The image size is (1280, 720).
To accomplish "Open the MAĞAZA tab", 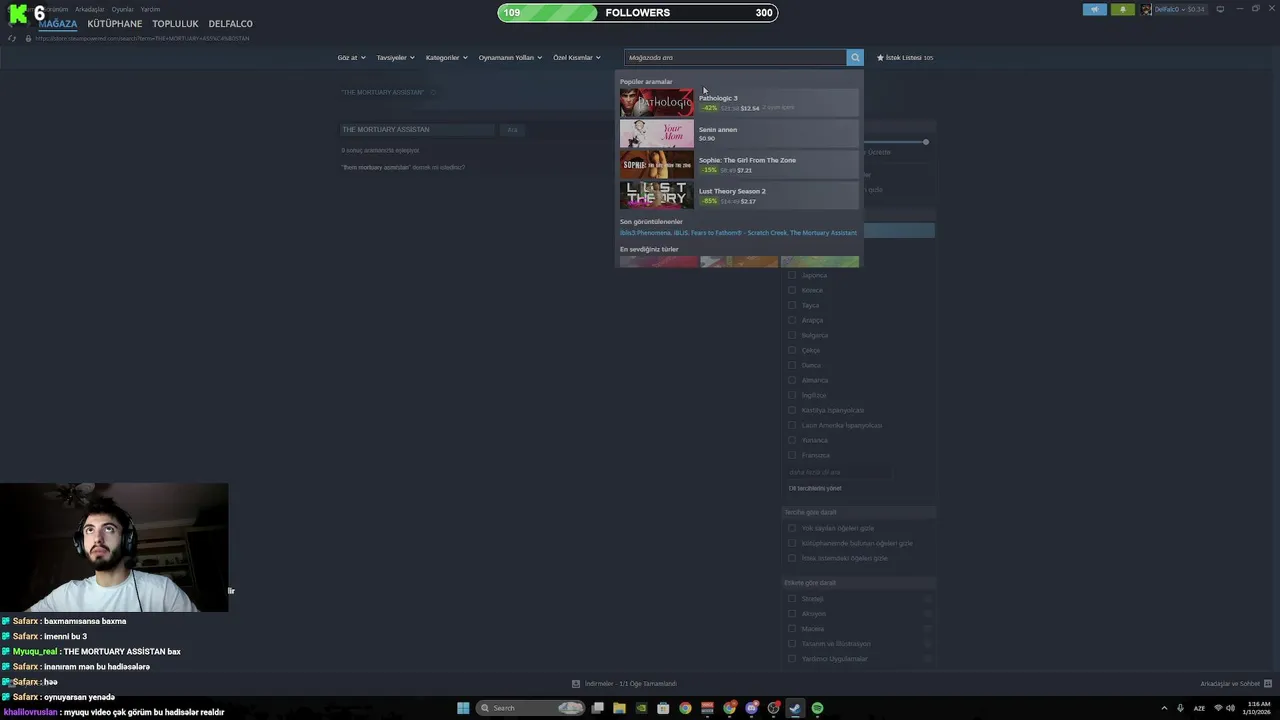I will (58, 23).
